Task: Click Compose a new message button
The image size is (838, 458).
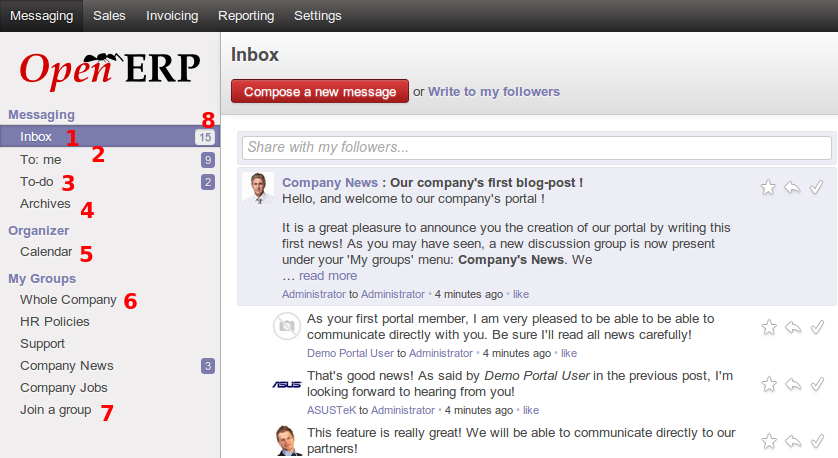Action: point(320,92)
